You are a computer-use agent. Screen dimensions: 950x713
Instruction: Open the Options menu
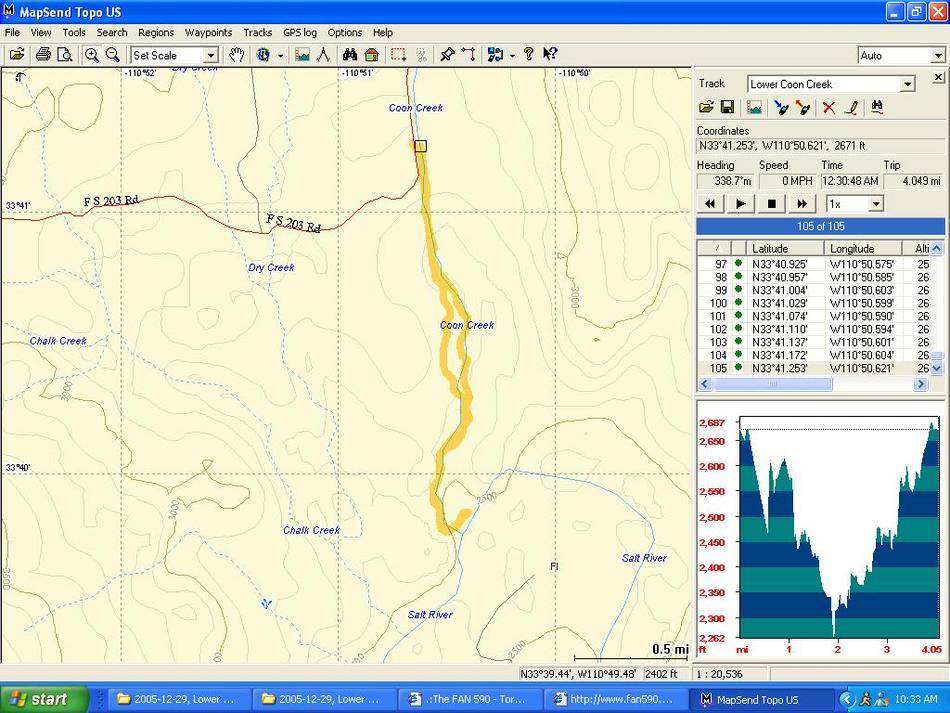[345, 33]
